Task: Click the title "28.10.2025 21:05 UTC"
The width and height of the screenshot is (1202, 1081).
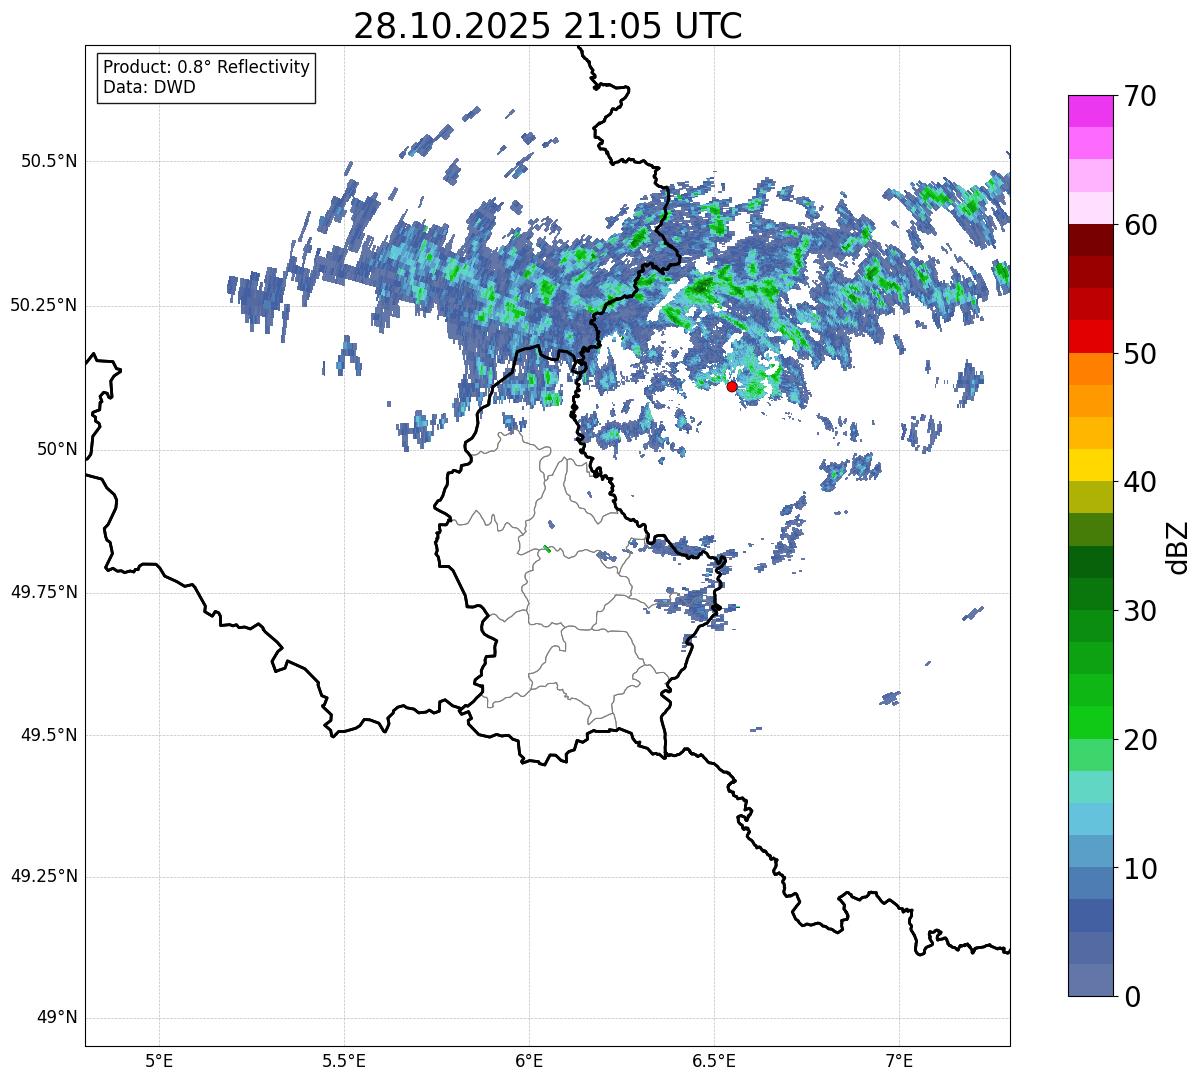Action: coord(547,26)
